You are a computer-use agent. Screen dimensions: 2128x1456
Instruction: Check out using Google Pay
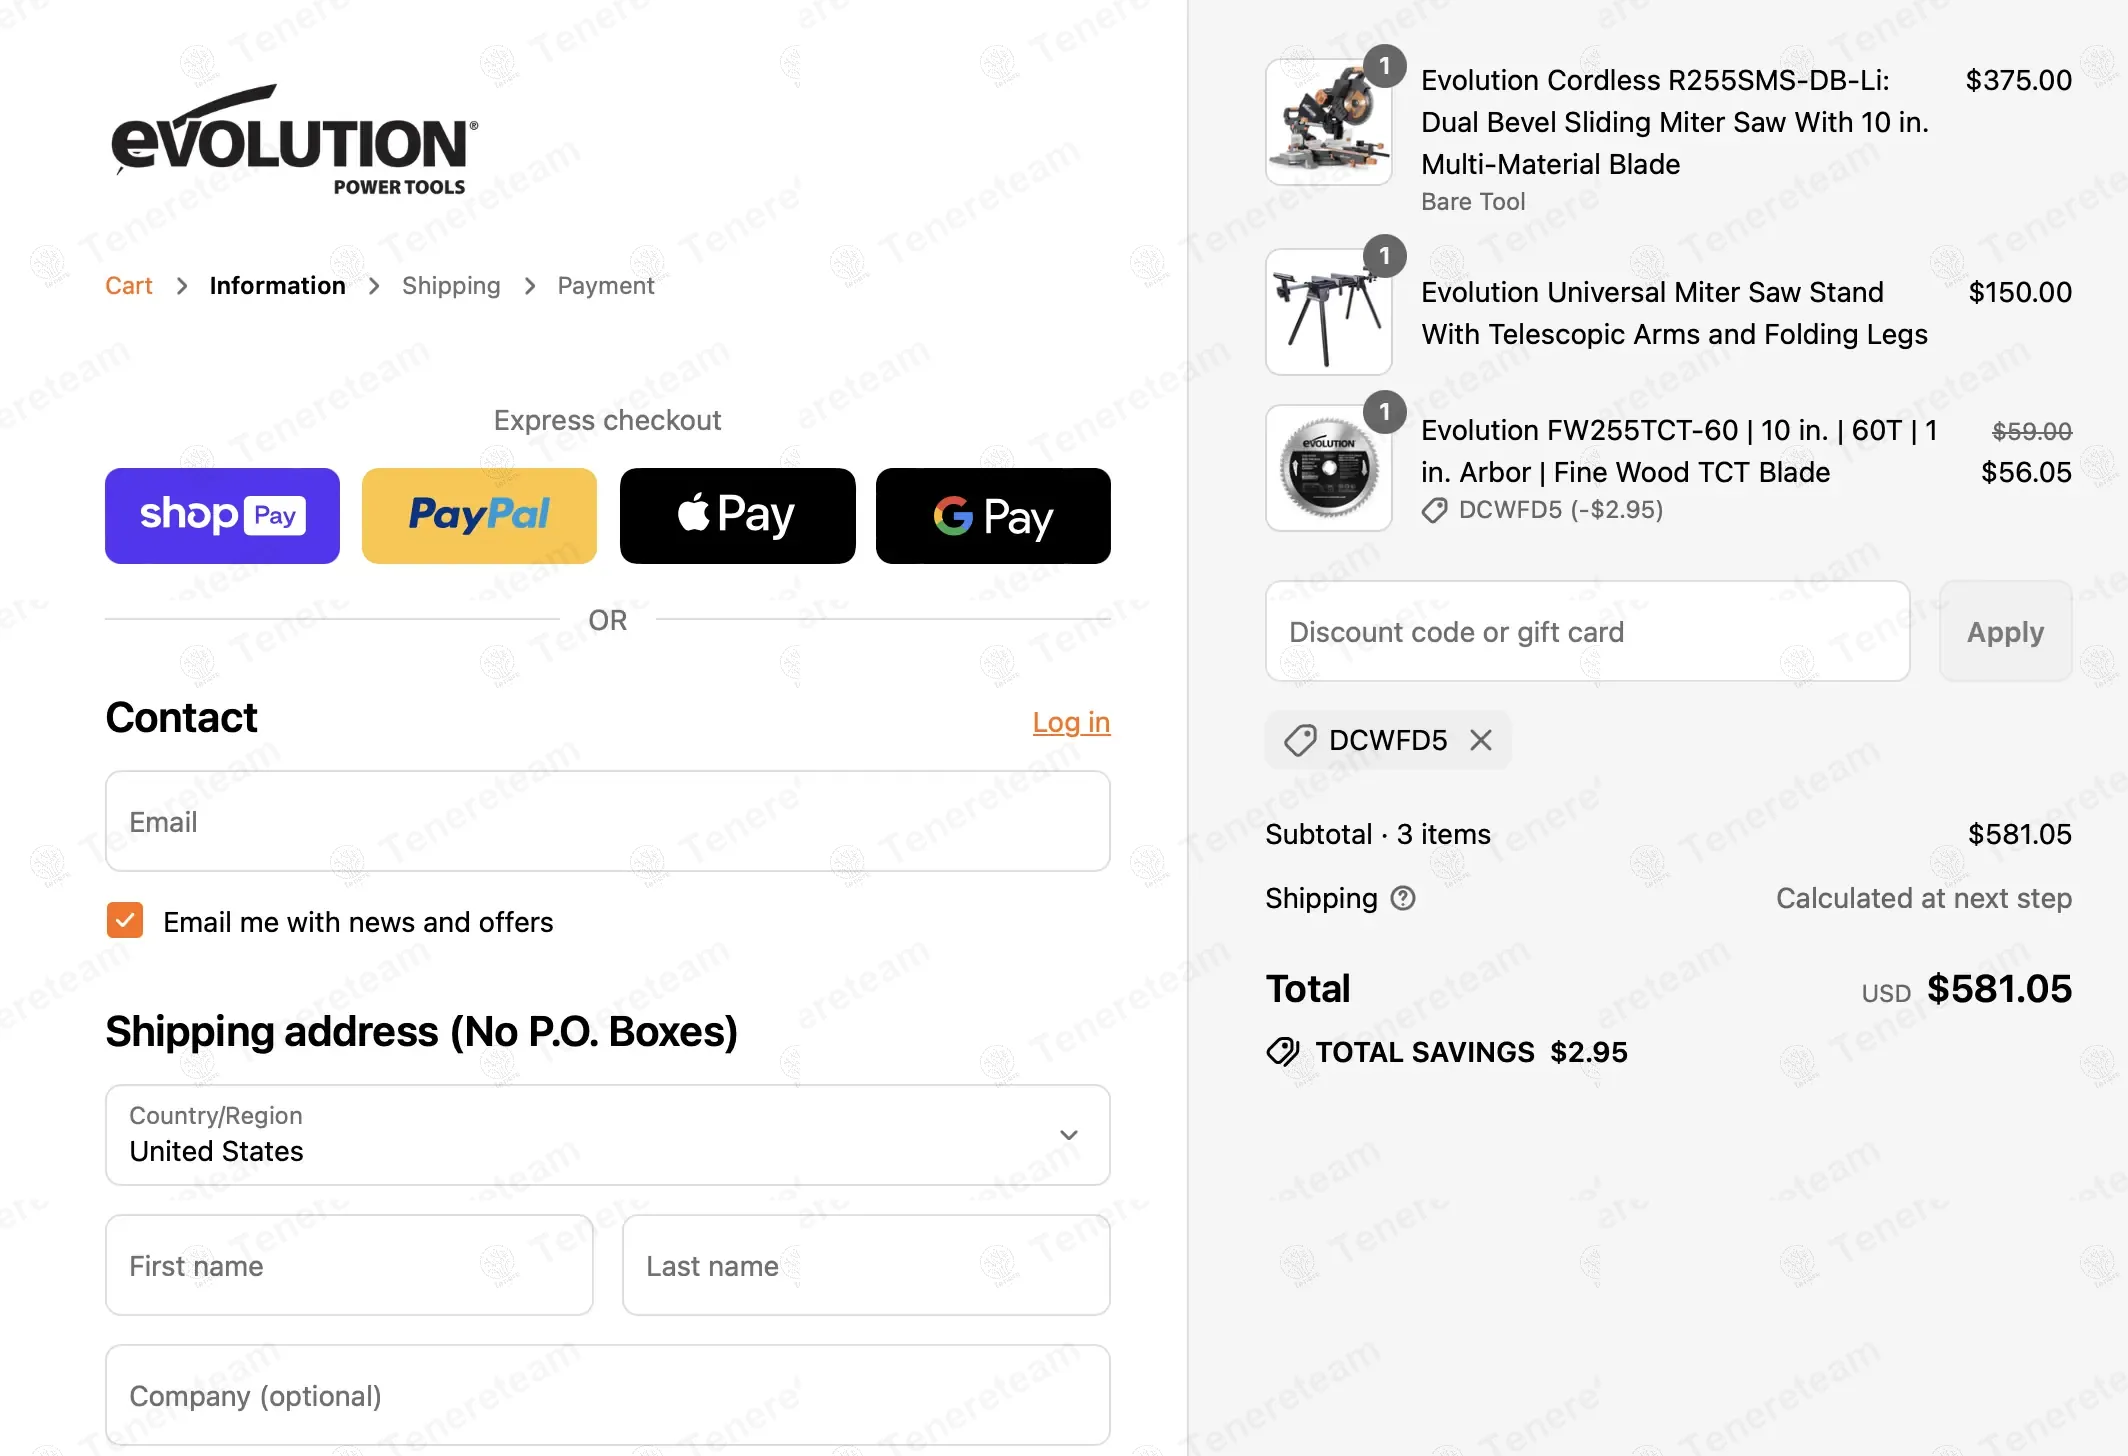pyautogui.click(x=993, y=516)
